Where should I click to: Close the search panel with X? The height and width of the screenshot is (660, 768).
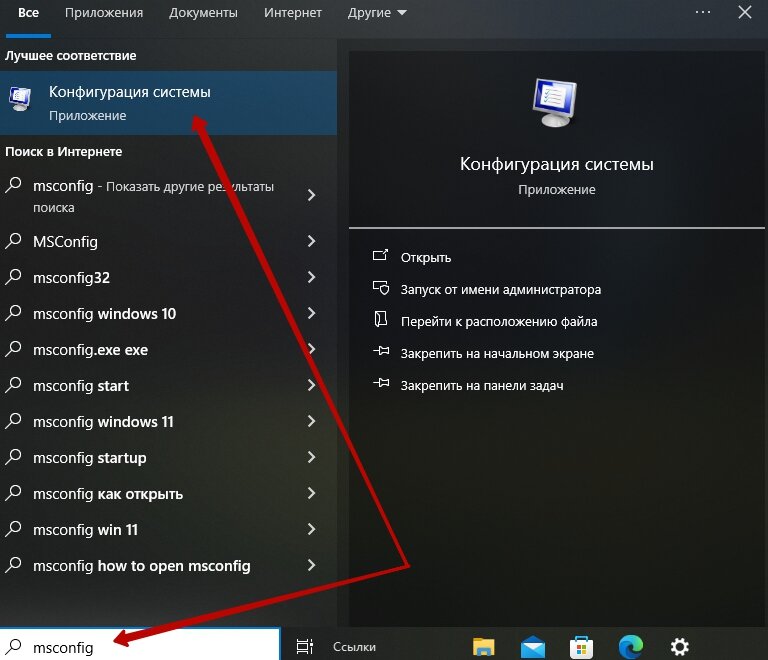(745, 12)
